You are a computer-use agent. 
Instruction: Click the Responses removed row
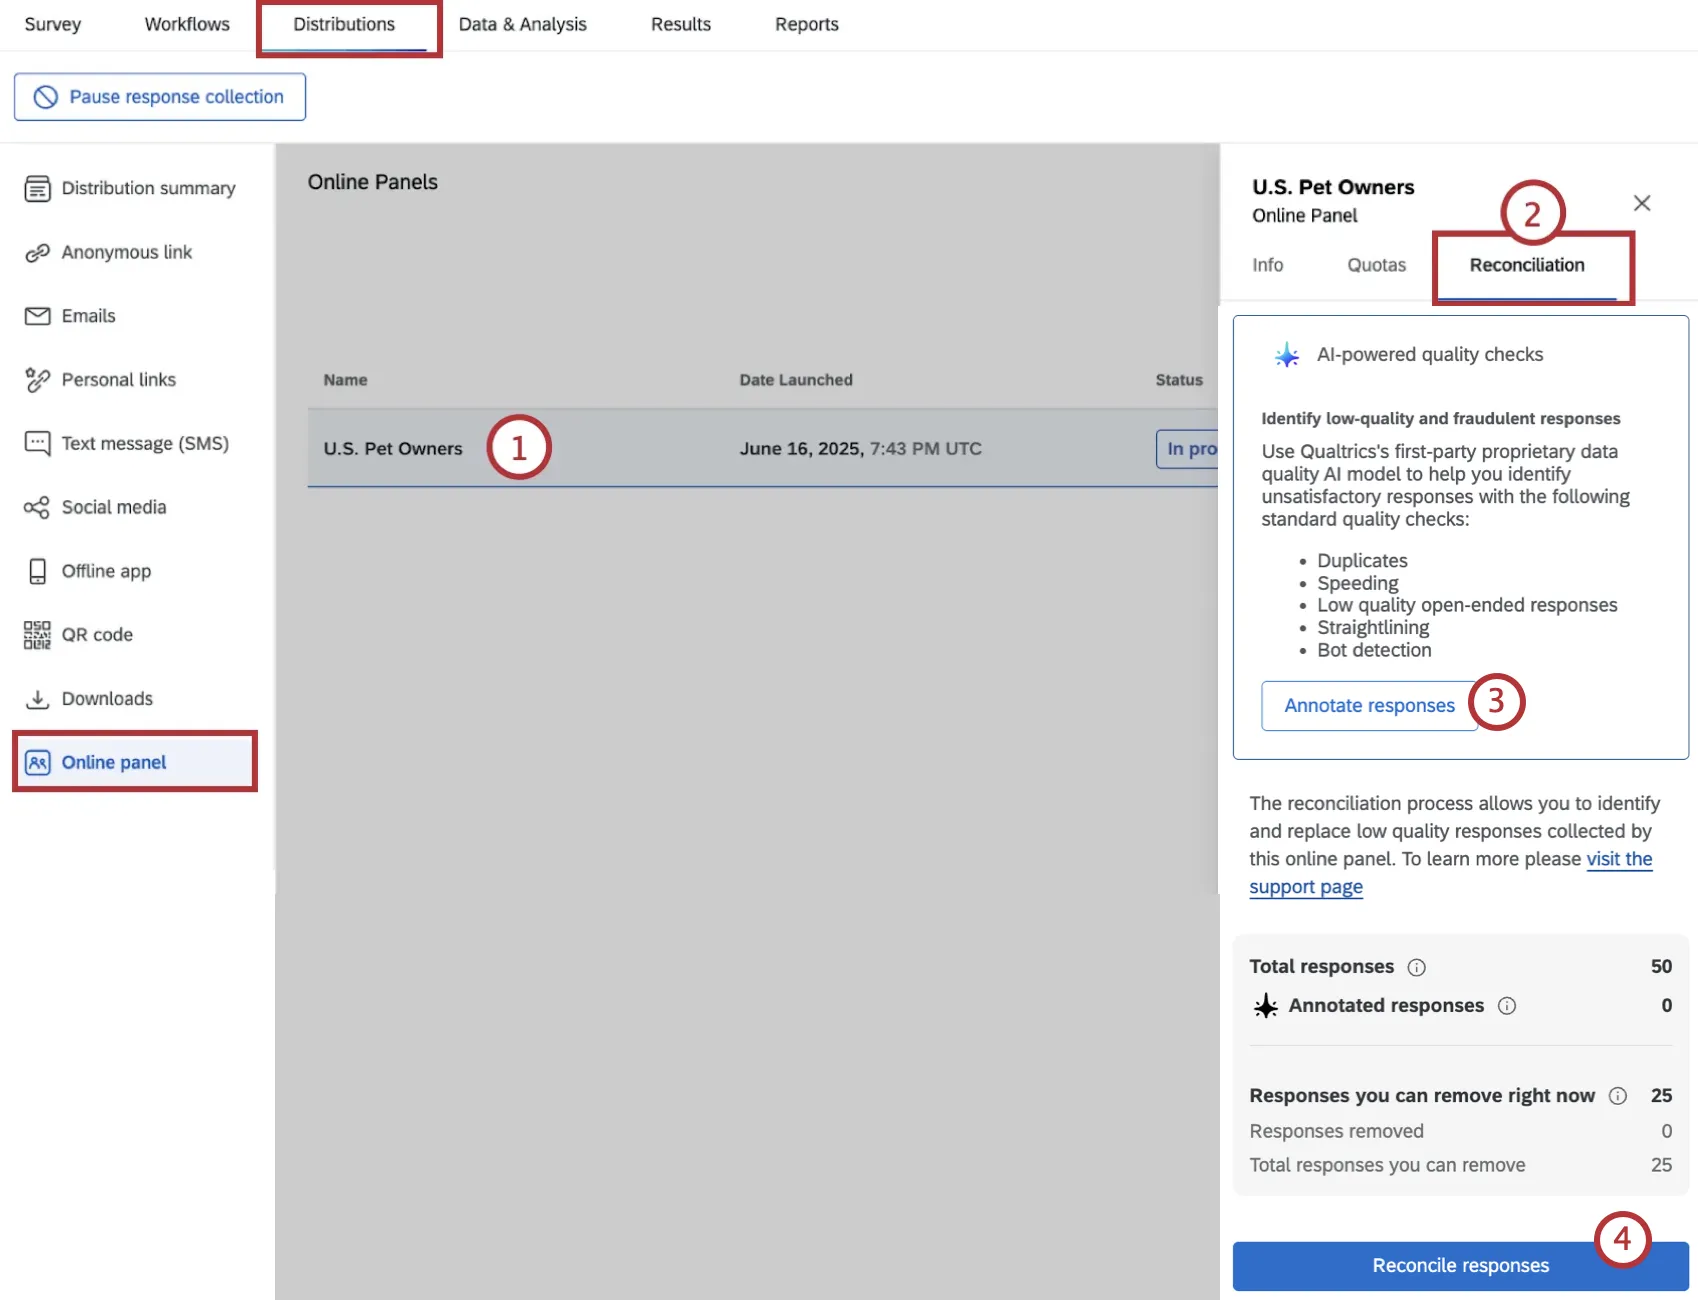(x=1460, y=1131)
